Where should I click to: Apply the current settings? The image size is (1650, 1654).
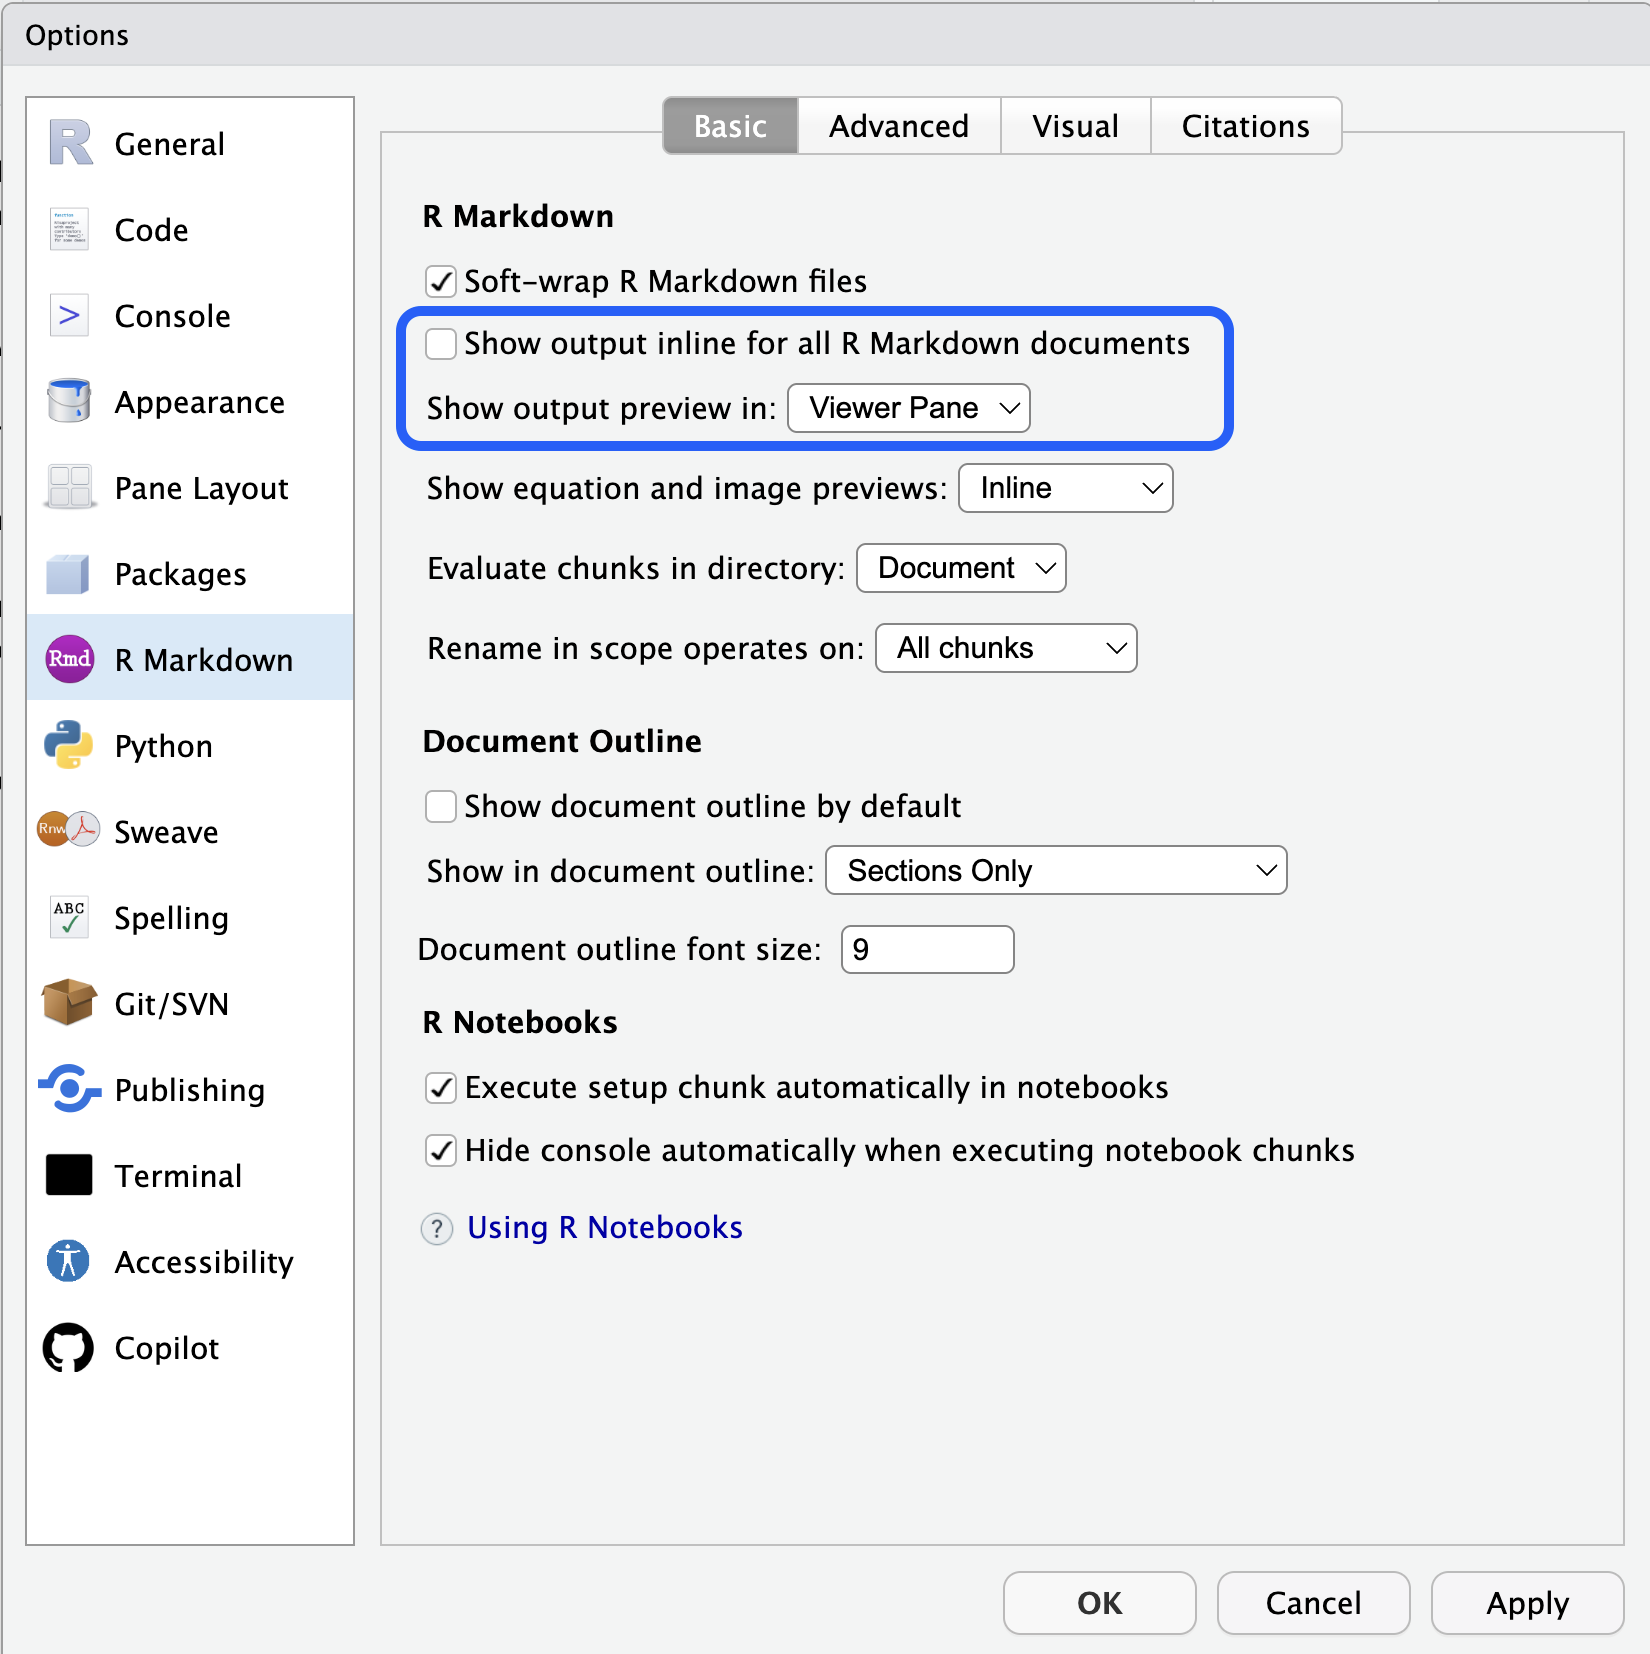[1527, 1603]
